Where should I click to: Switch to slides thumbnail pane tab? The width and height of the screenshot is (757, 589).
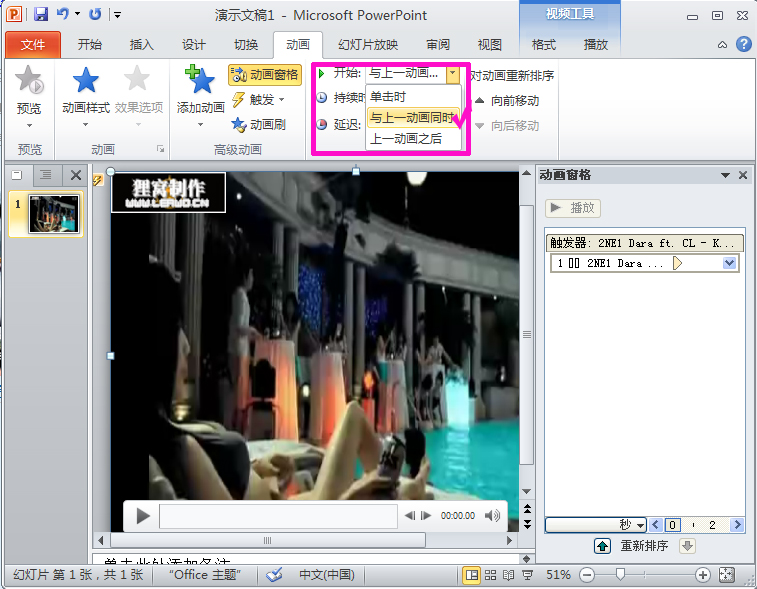tap(17, 175)
